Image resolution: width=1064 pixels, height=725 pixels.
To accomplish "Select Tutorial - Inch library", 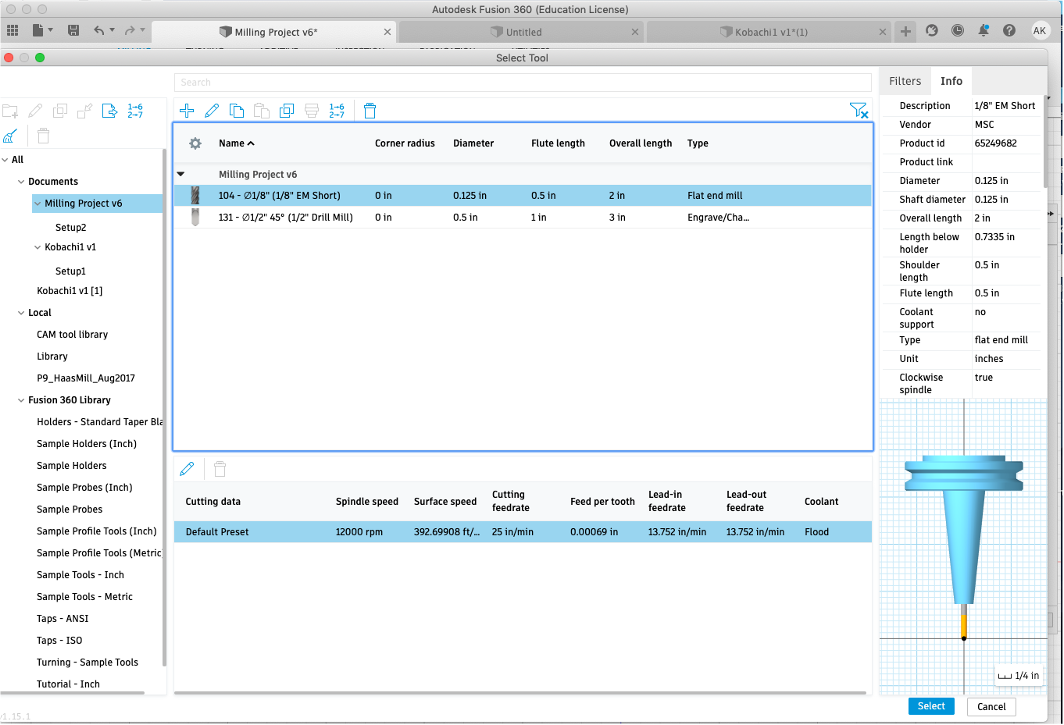I will 68,684.
